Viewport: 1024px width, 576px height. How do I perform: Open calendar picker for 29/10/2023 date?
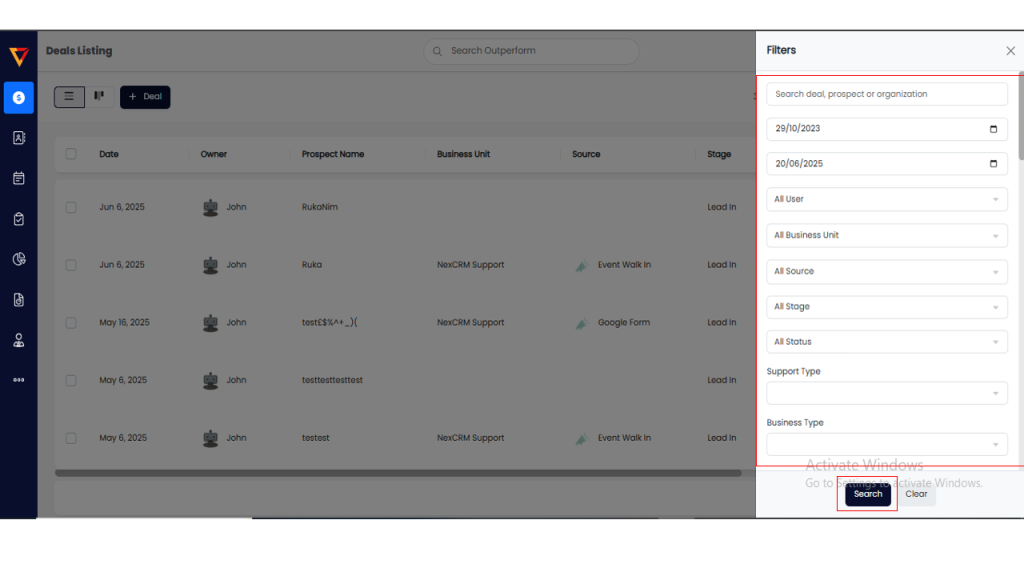992,129
